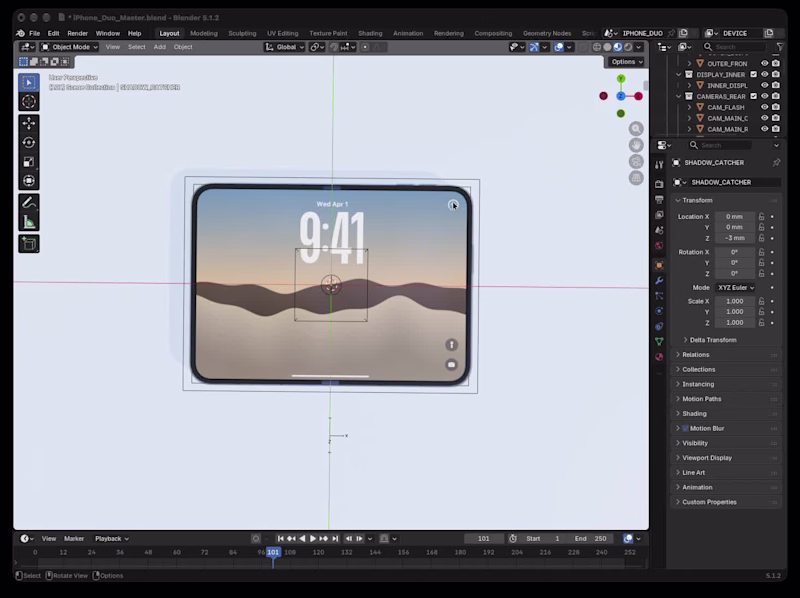The height and width of the screenshot is (598, 800).
Task: Click the viewport Options button
Action: click(627, 62)
